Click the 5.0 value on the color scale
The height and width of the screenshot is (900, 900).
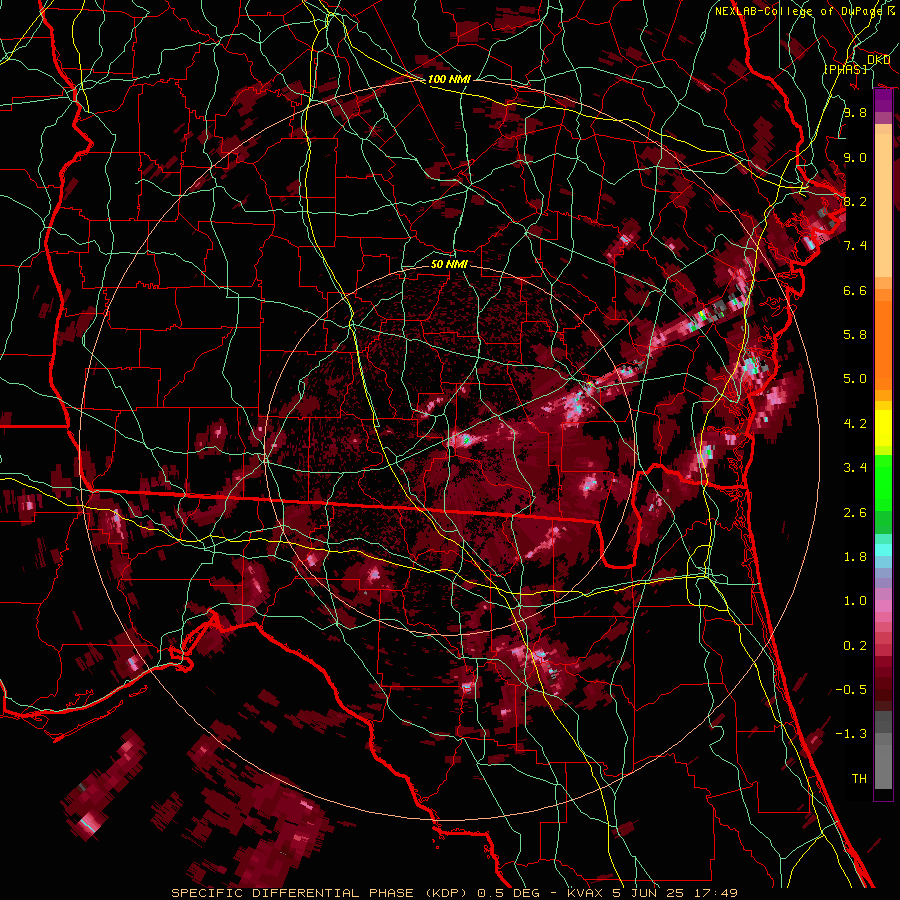point(855,379)
